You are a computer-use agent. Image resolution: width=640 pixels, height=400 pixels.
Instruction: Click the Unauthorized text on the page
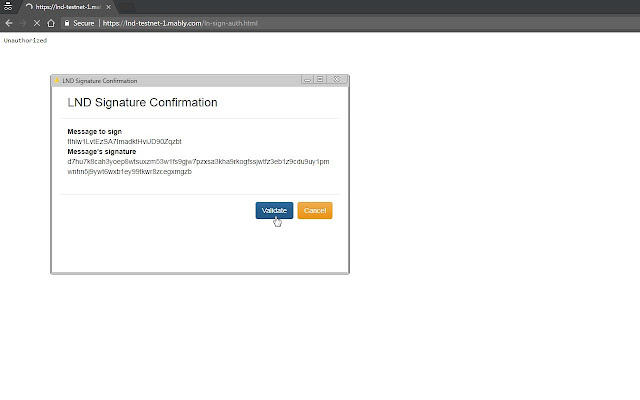pyautogui.click(x=25, y=40)
